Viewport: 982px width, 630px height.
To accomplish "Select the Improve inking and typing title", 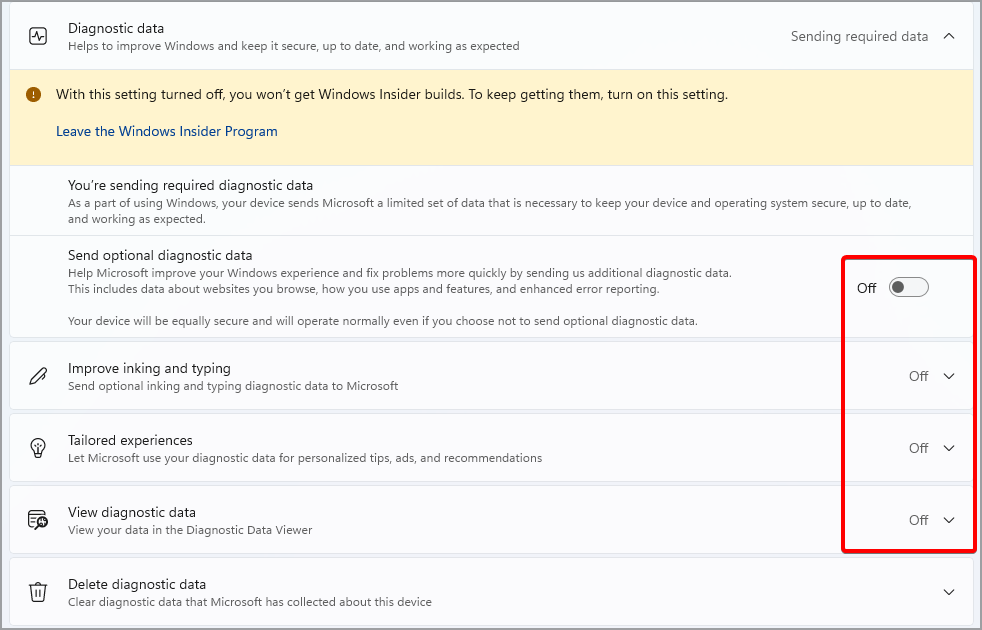I will 149,368.
